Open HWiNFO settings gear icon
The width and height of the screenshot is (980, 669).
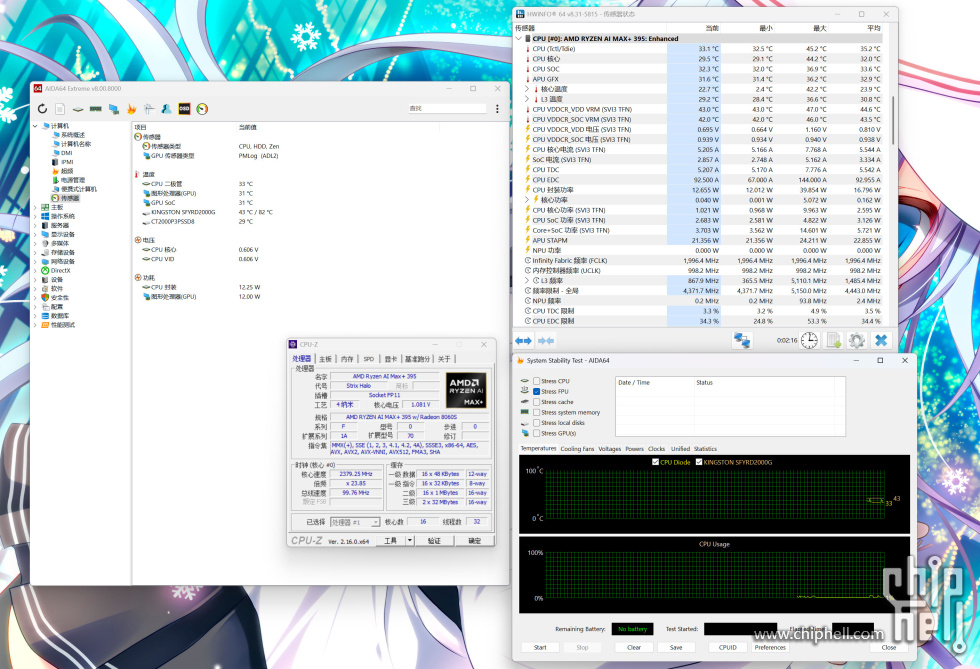(856, 340)
